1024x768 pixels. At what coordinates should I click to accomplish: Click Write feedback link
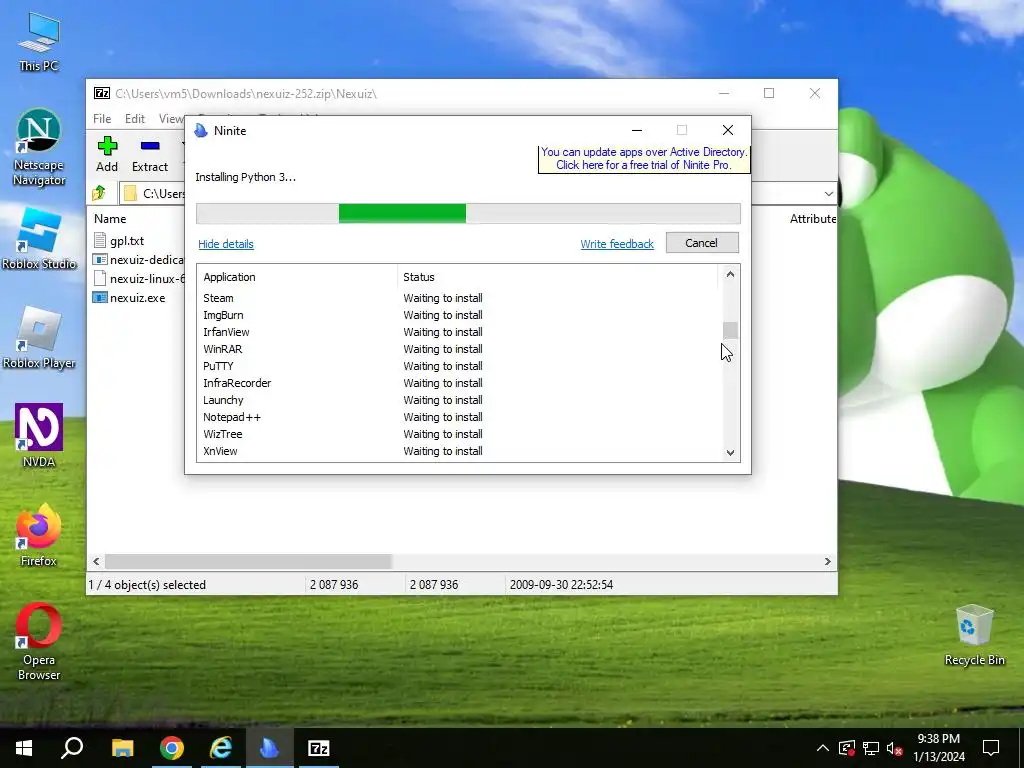click(x=617, y=244)
